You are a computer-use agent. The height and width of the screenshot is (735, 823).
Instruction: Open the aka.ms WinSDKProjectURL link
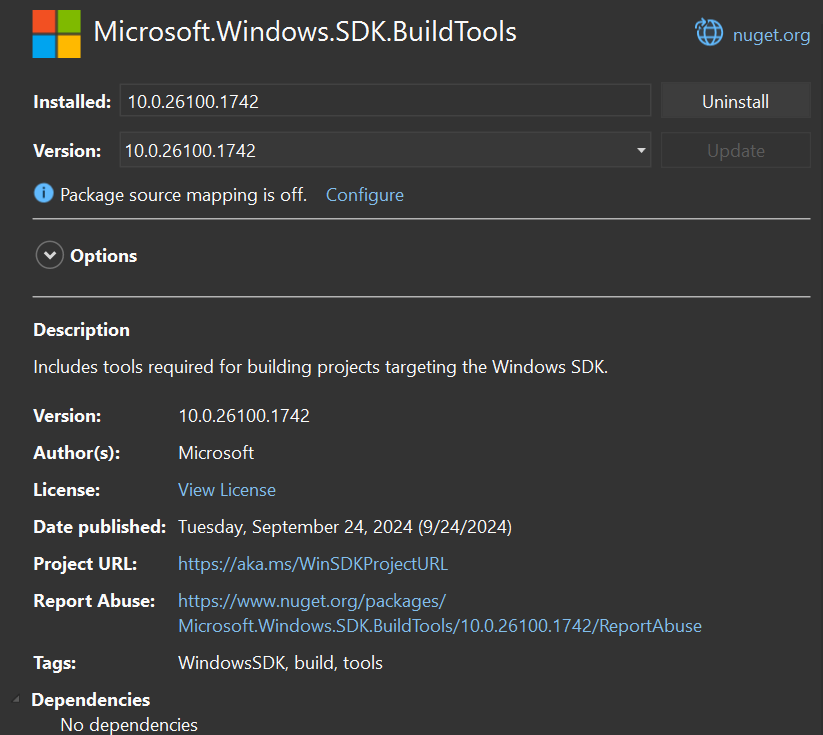[x=313, y=564]
